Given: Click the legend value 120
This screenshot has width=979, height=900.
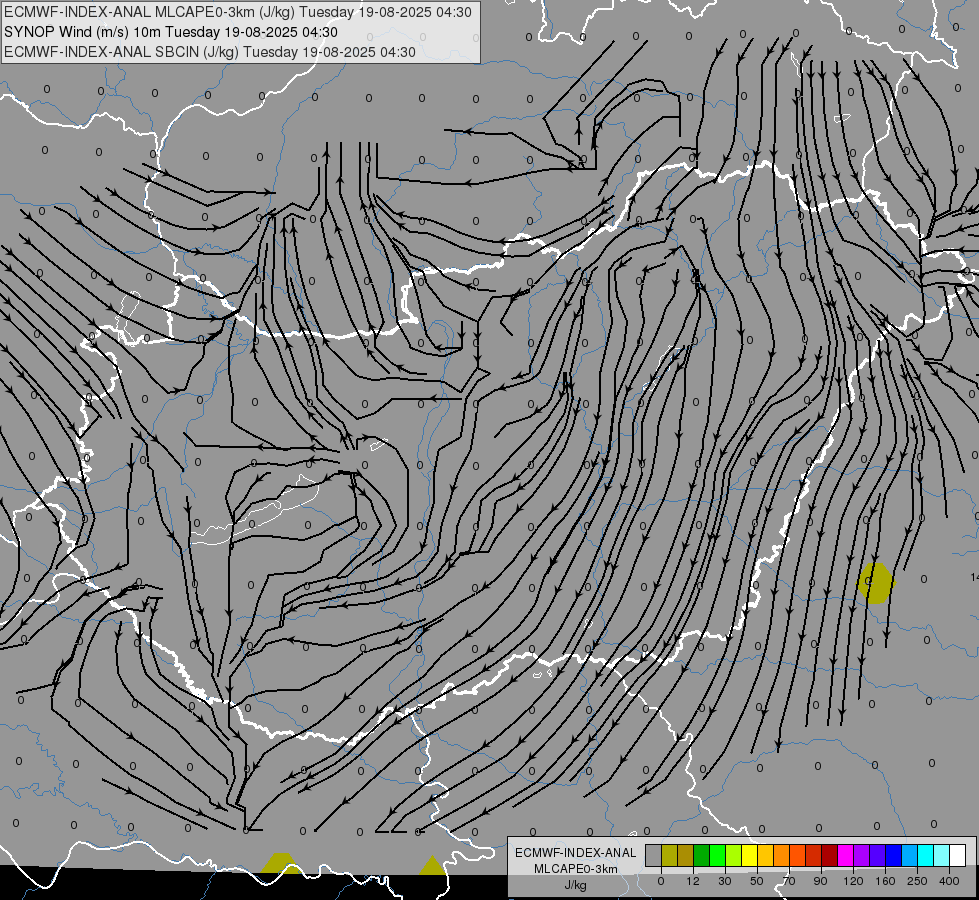Looking at the screenshot, I should pos(854,881).
